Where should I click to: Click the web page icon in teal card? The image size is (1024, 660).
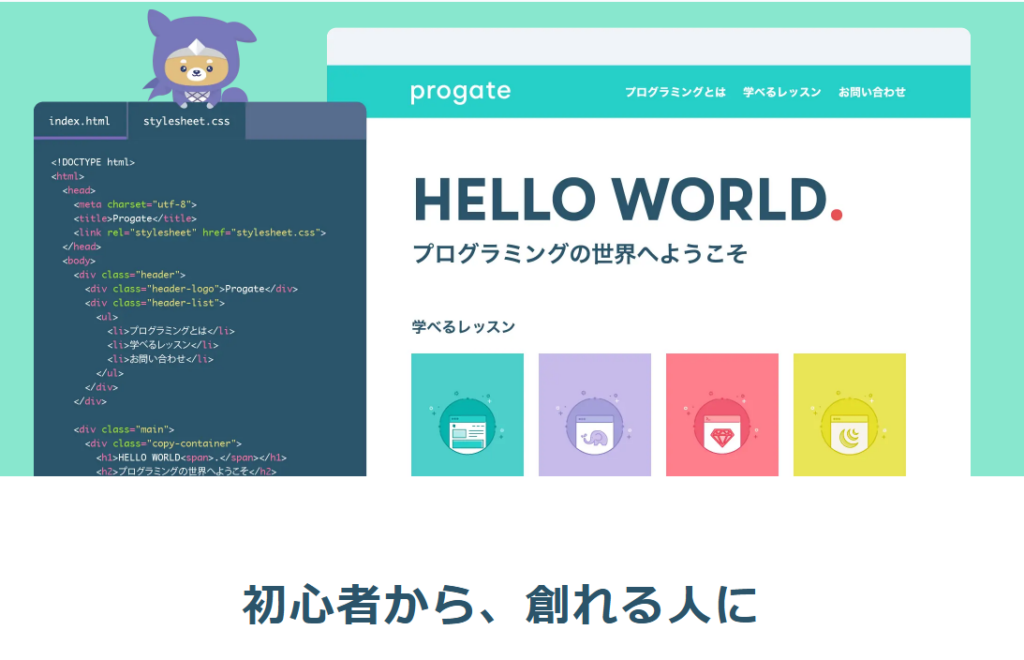468,428
